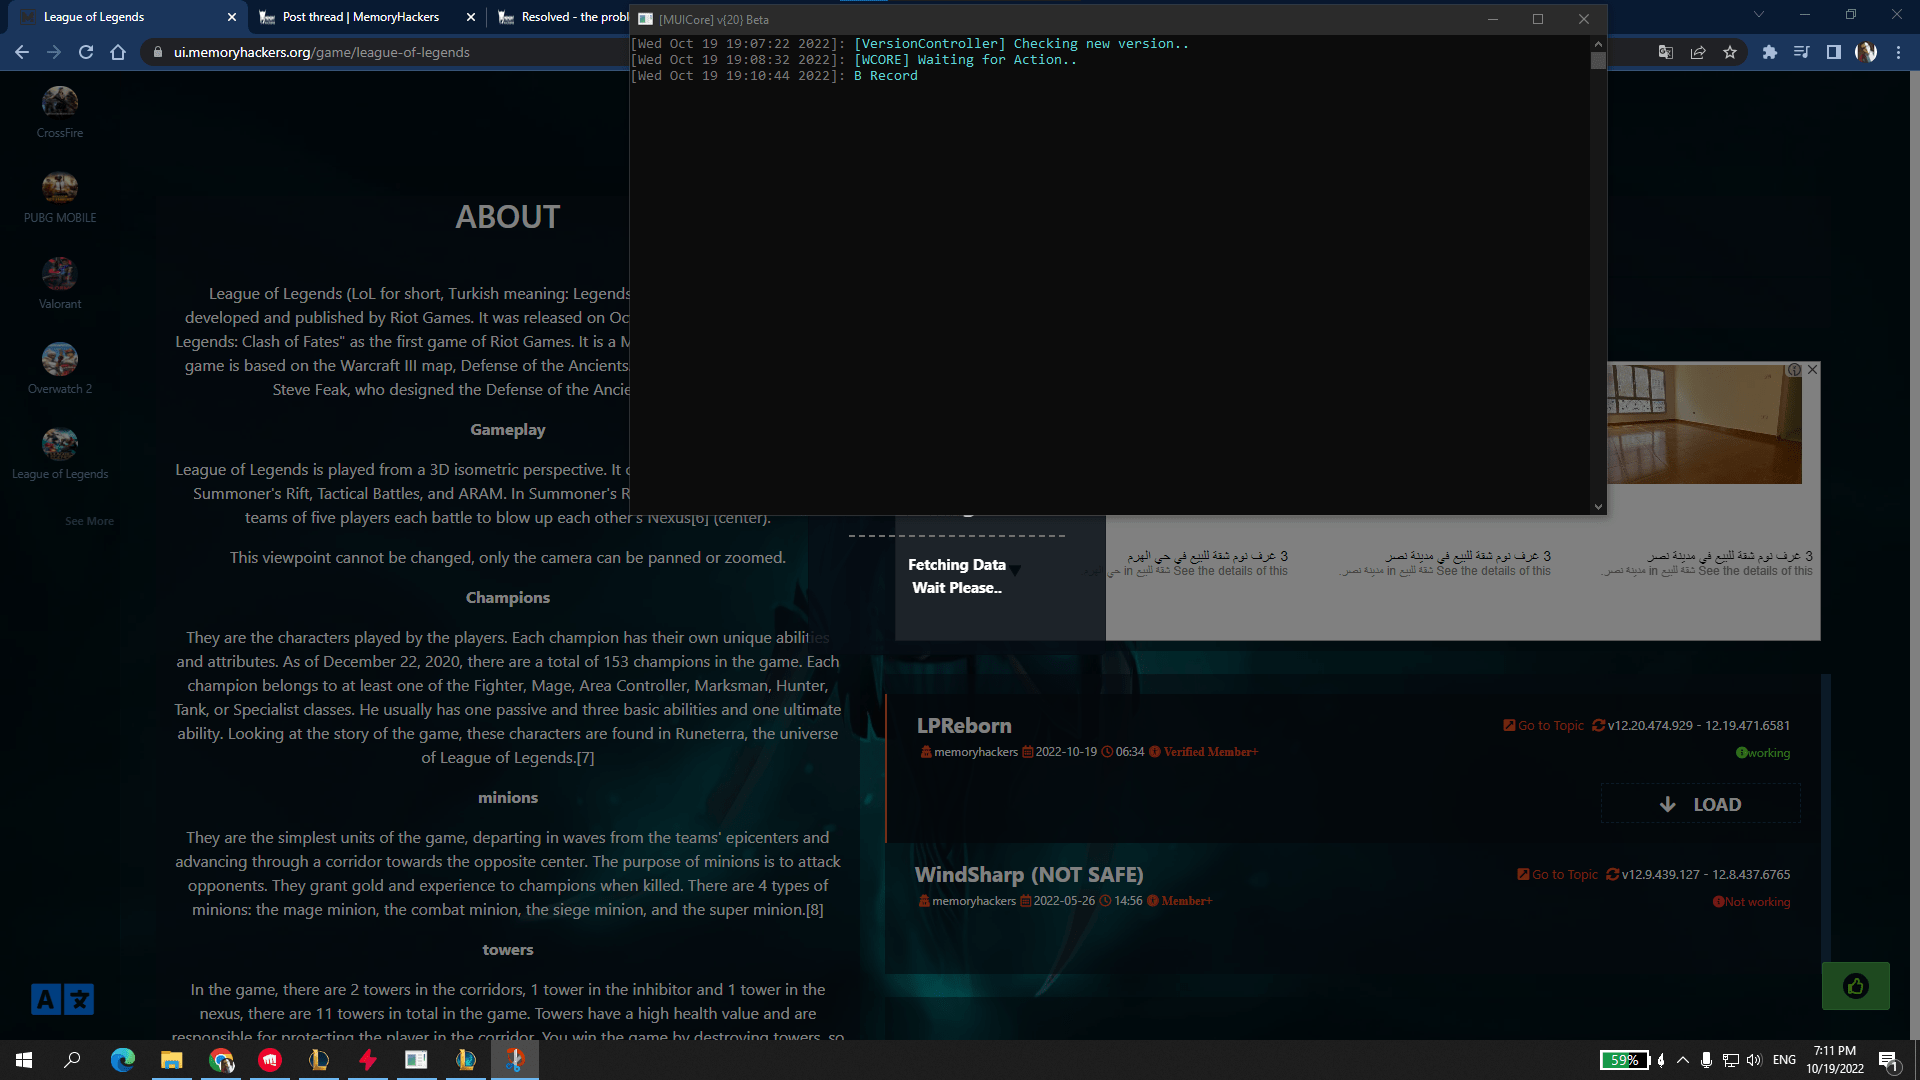Open Chrome home page button
This screenshot has height=1080, width=1920.
click(118, 52)
